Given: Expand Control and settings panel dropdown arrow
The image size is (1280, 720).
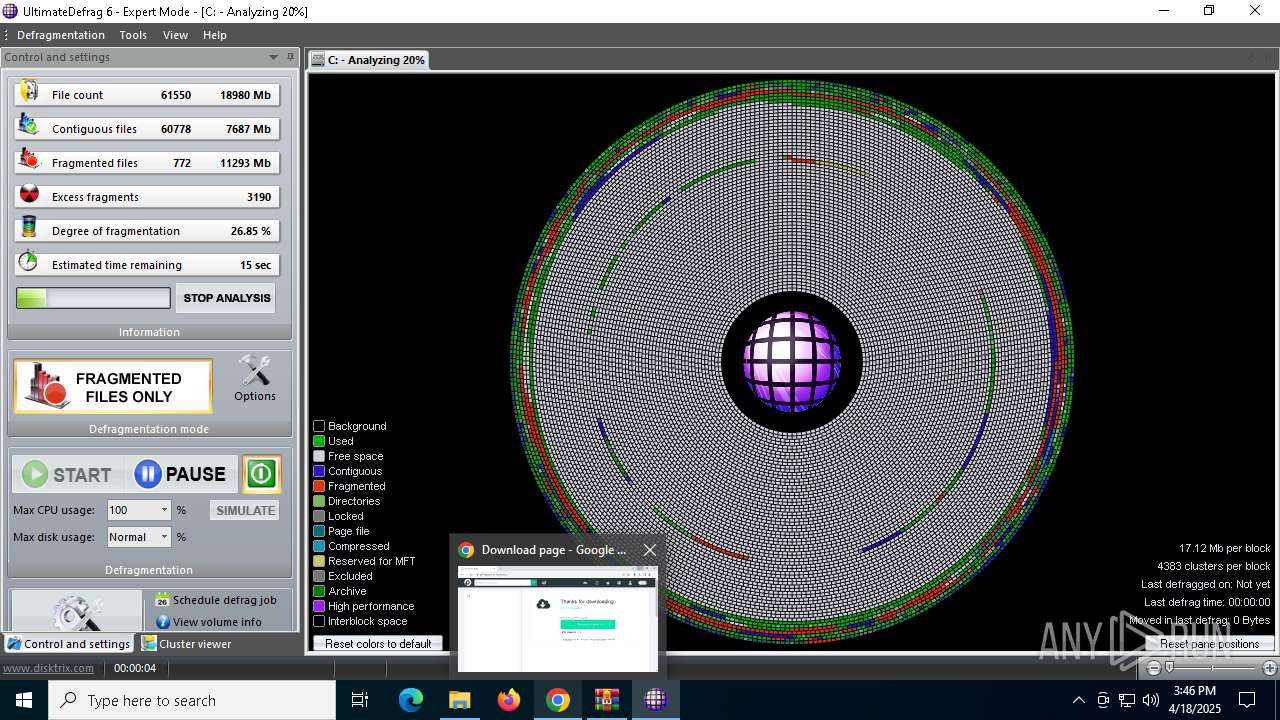Looking at the screenshot, I should tap(273, 57).
